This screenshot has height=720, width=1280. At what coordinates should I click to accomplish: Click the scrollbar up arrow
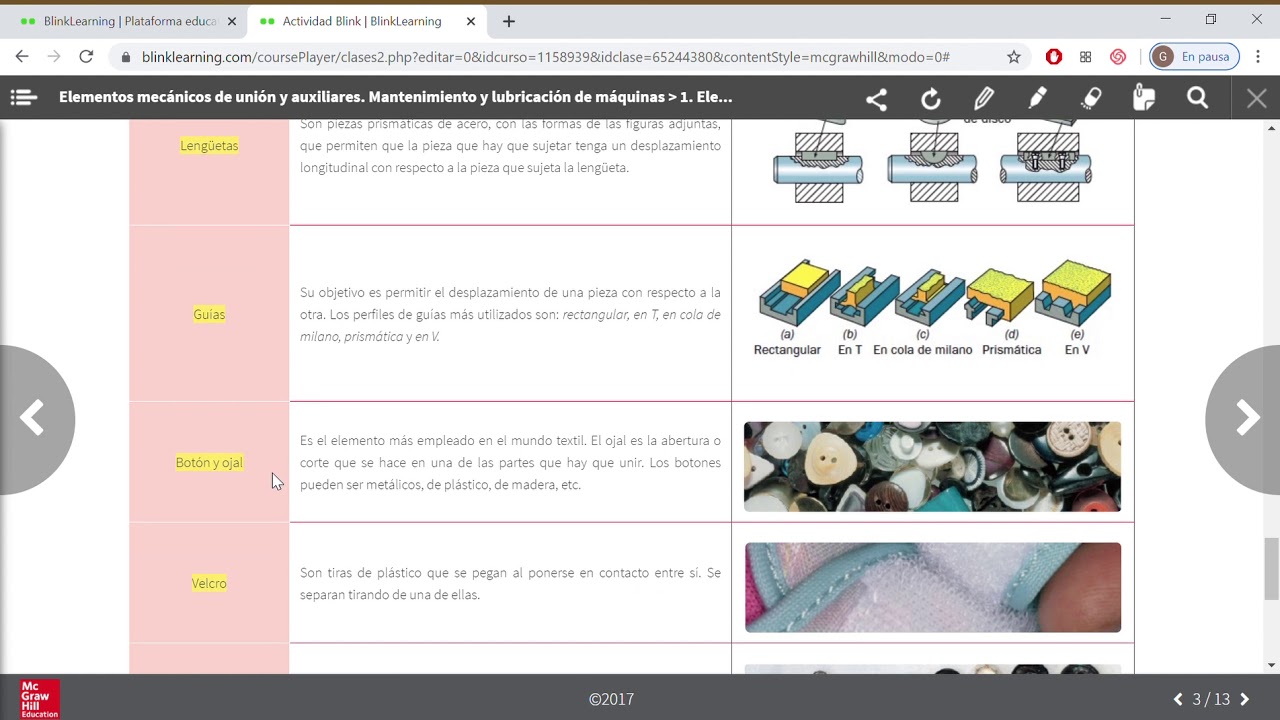pos(1272,128)
